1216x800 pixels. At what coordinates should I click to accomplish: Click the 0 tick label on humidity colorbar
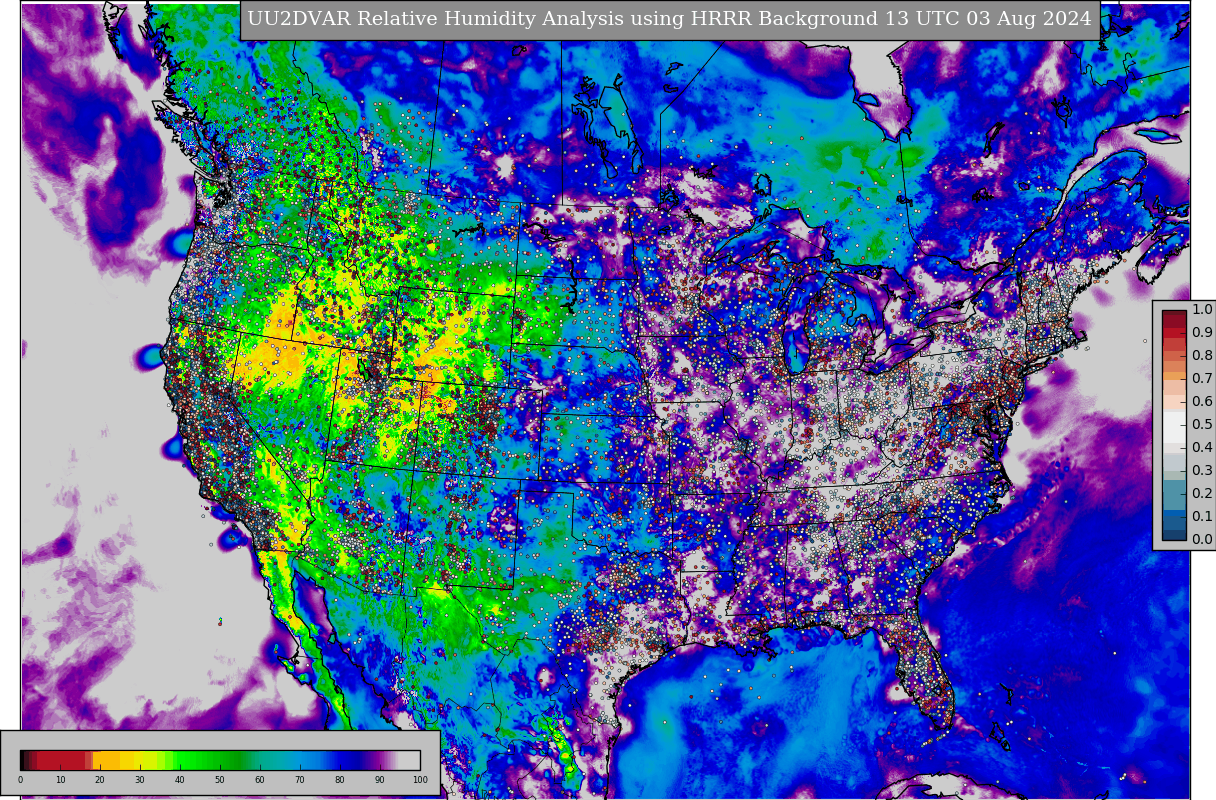[x=20, y=780]
